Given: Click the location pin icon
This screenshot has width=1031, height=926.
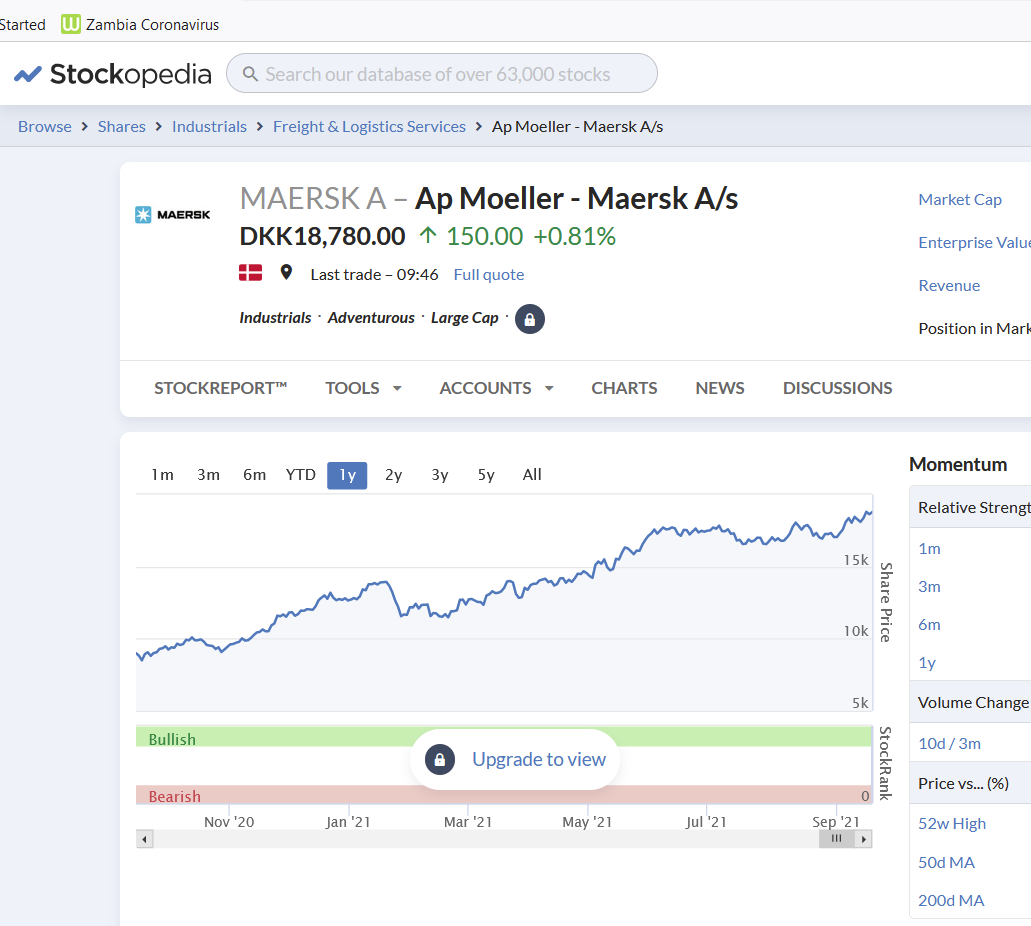Looking at the screenshot, I should pyautogui.click(x=286, y=272).
